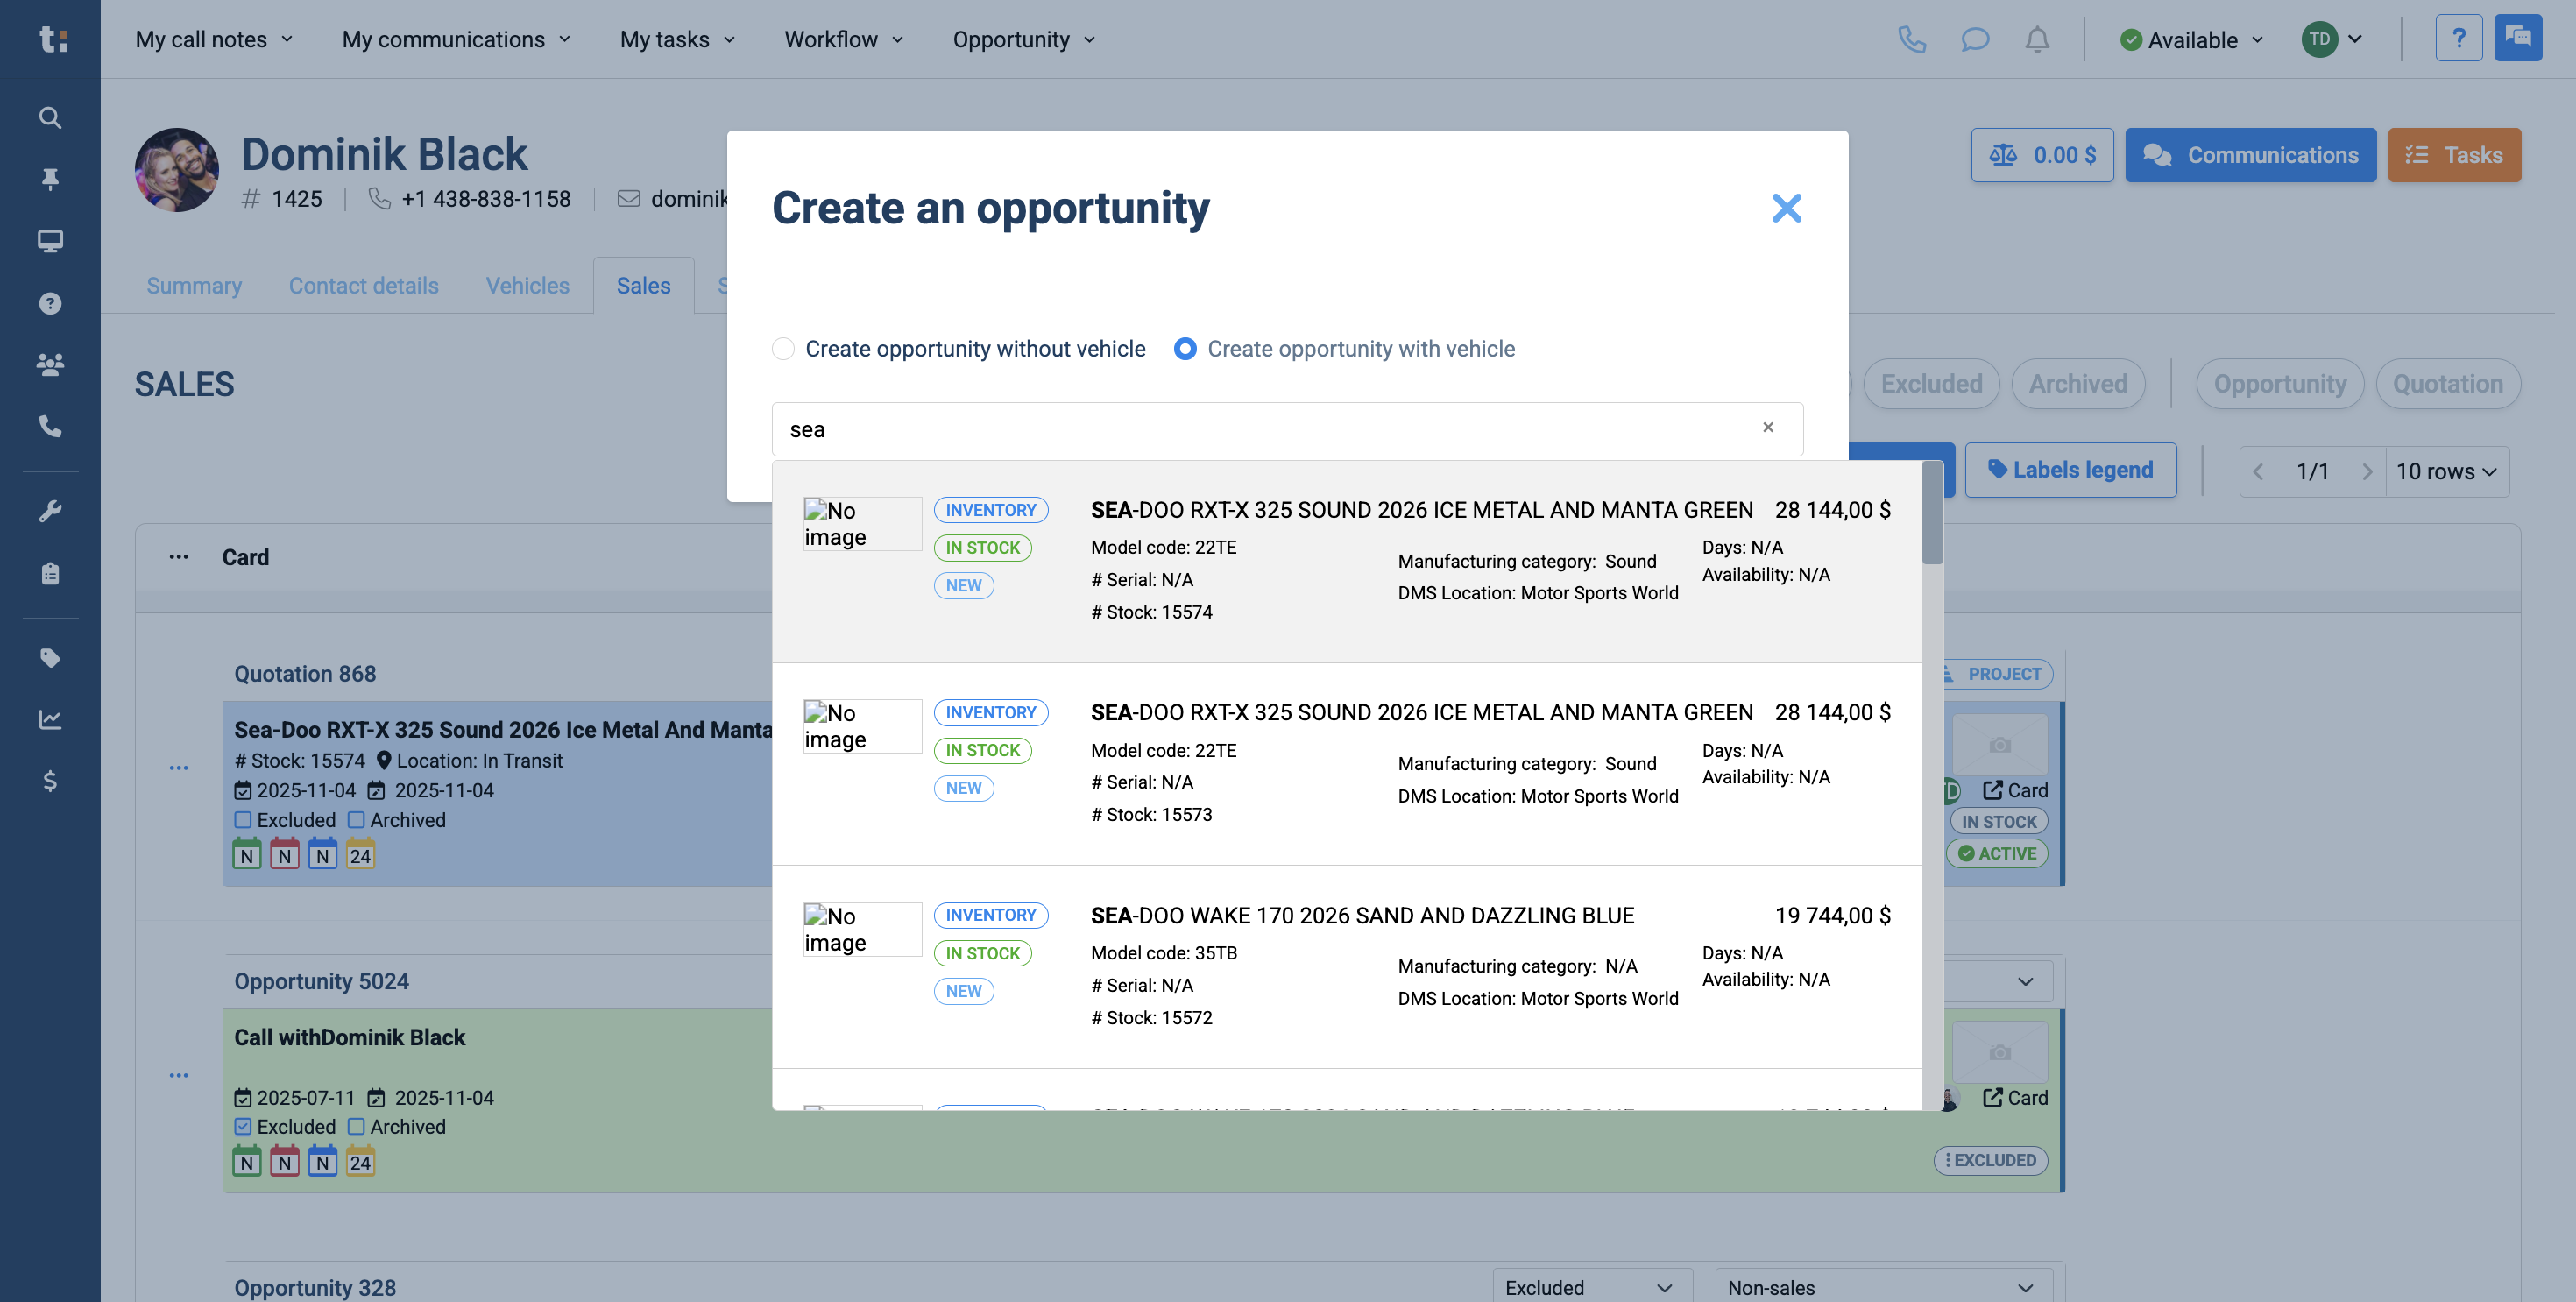
Task: Click the notification bell icon
Action: tap(2036, 40)
